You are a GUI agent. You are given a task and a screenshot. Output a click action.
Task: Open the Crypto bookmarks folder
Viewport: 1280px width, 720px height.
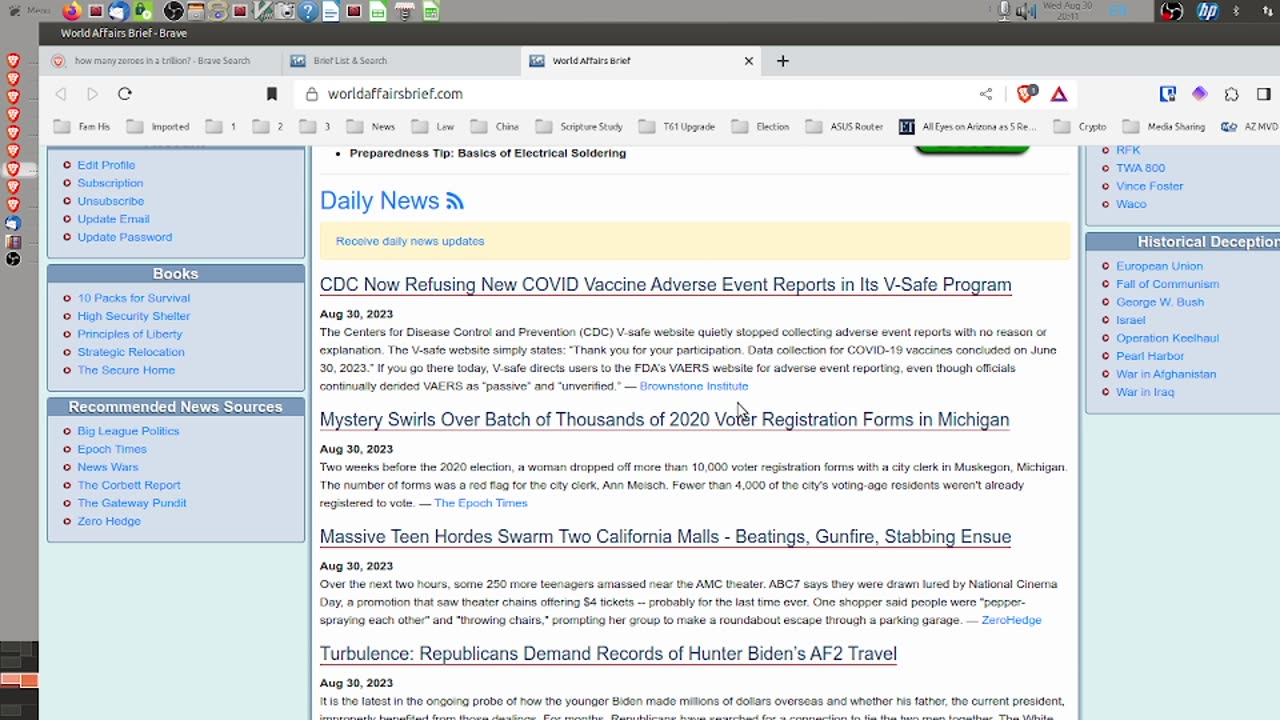pyautogui.click(x=1081, y=127)
